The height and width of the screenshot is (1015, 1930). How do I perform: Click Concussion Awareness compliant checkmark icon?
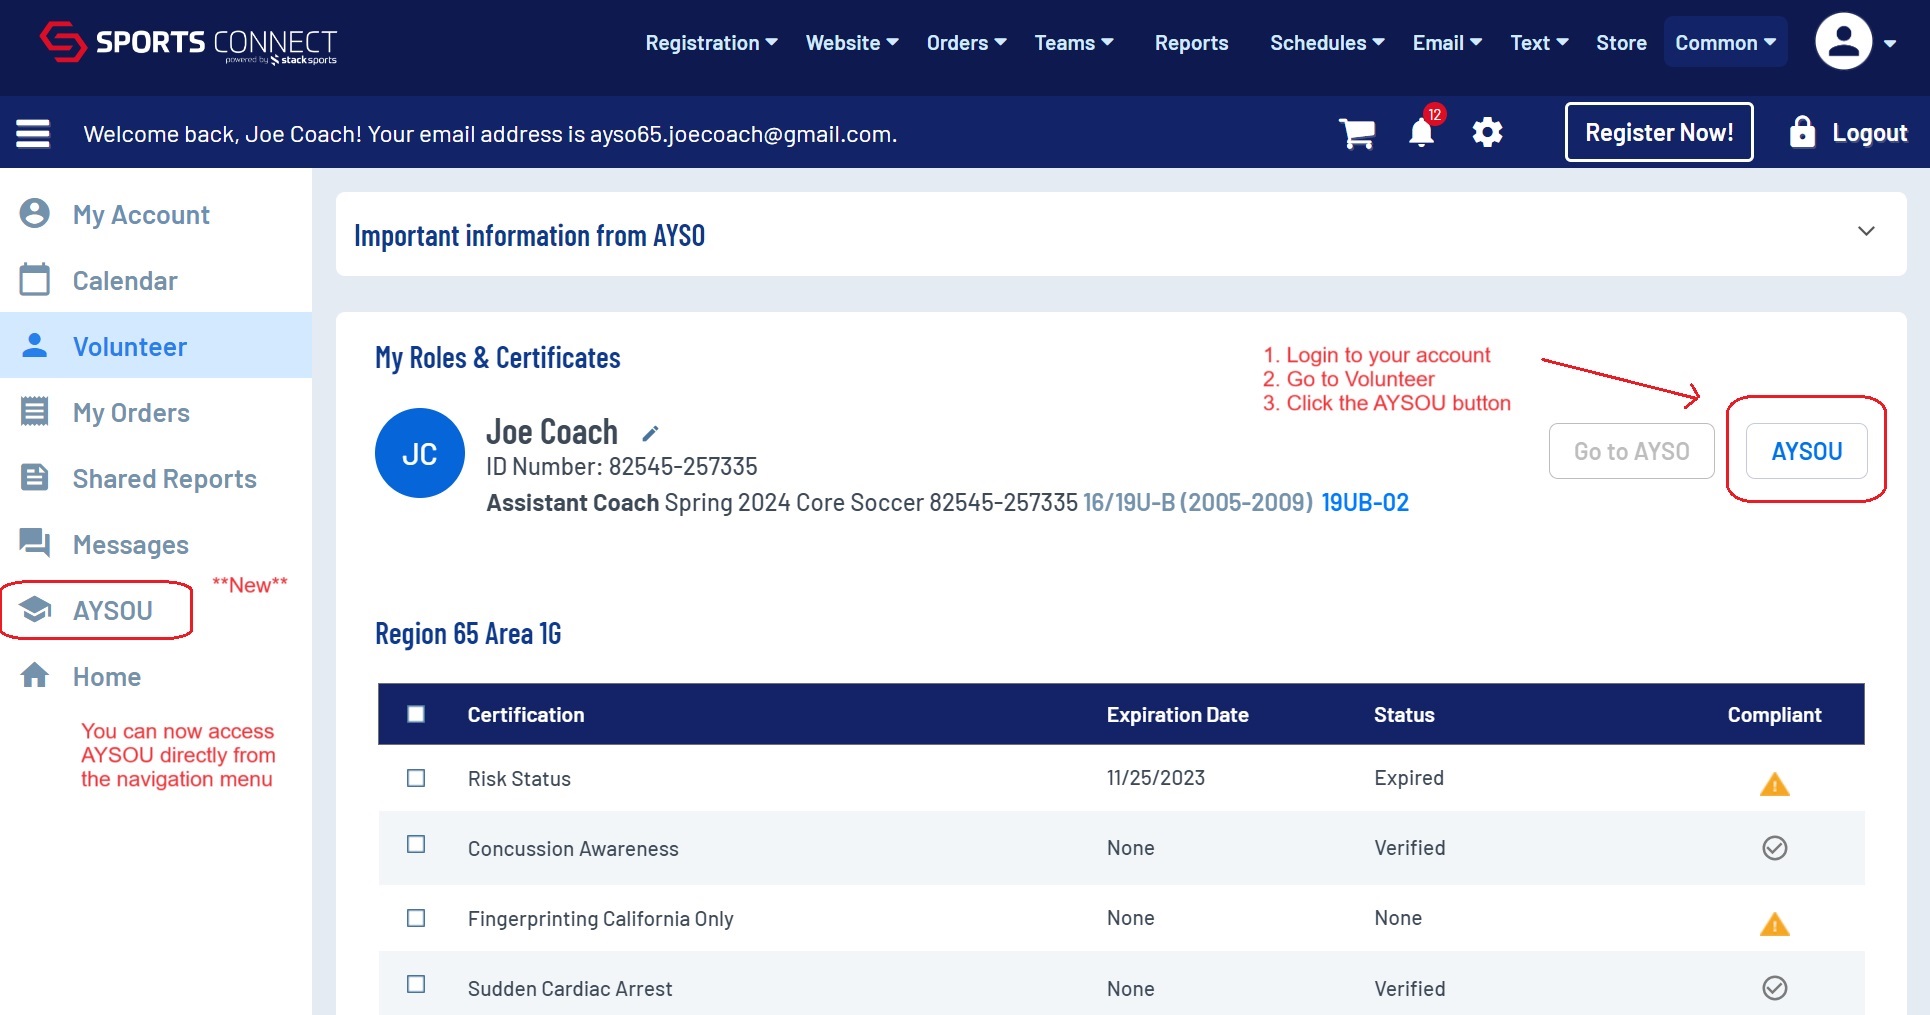tap(1774, 848)
